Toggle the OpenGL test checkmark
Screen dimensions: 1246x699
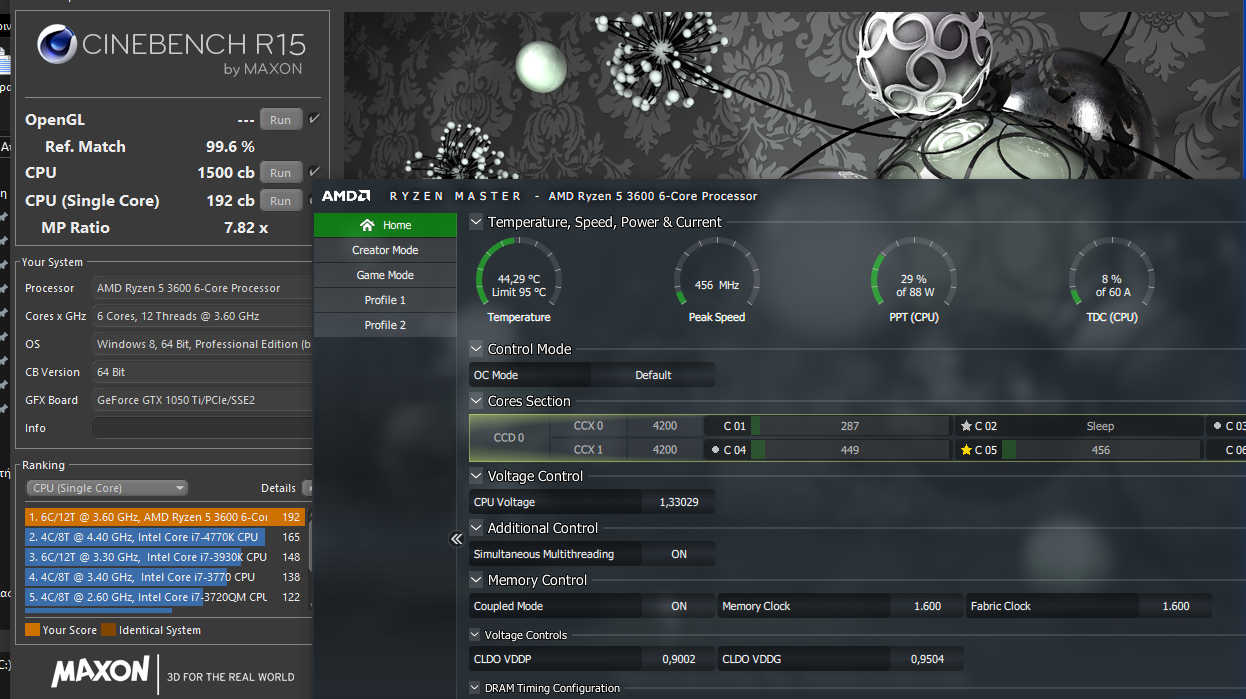point(314,119)
